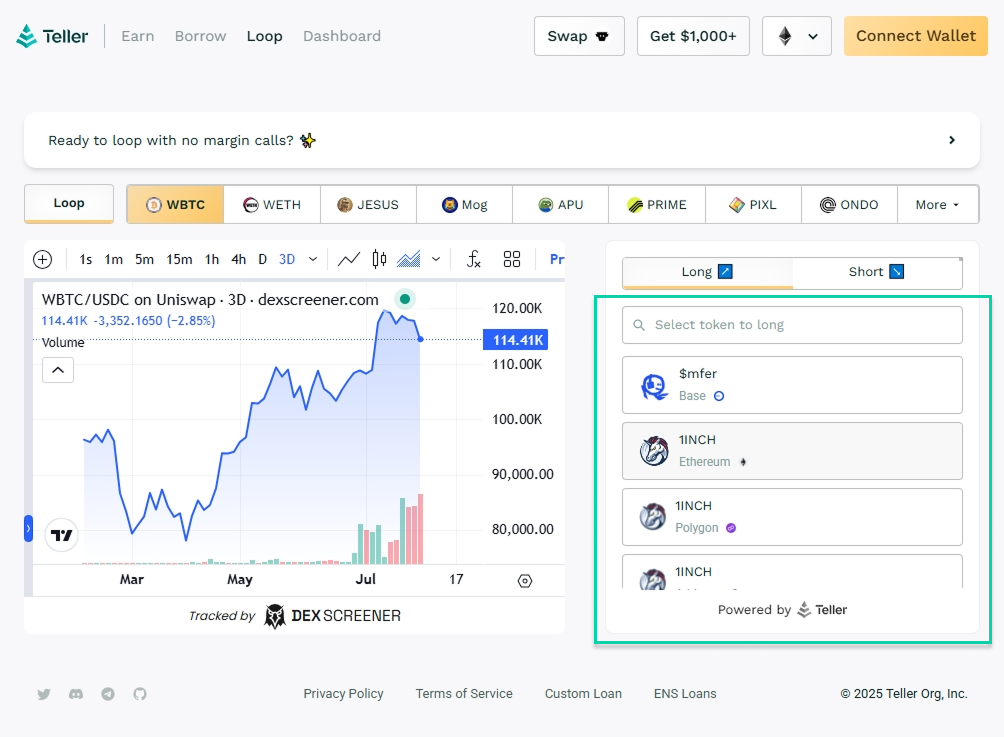Select the WBTC token tab

pyautogui.click(x=175, y=205)
